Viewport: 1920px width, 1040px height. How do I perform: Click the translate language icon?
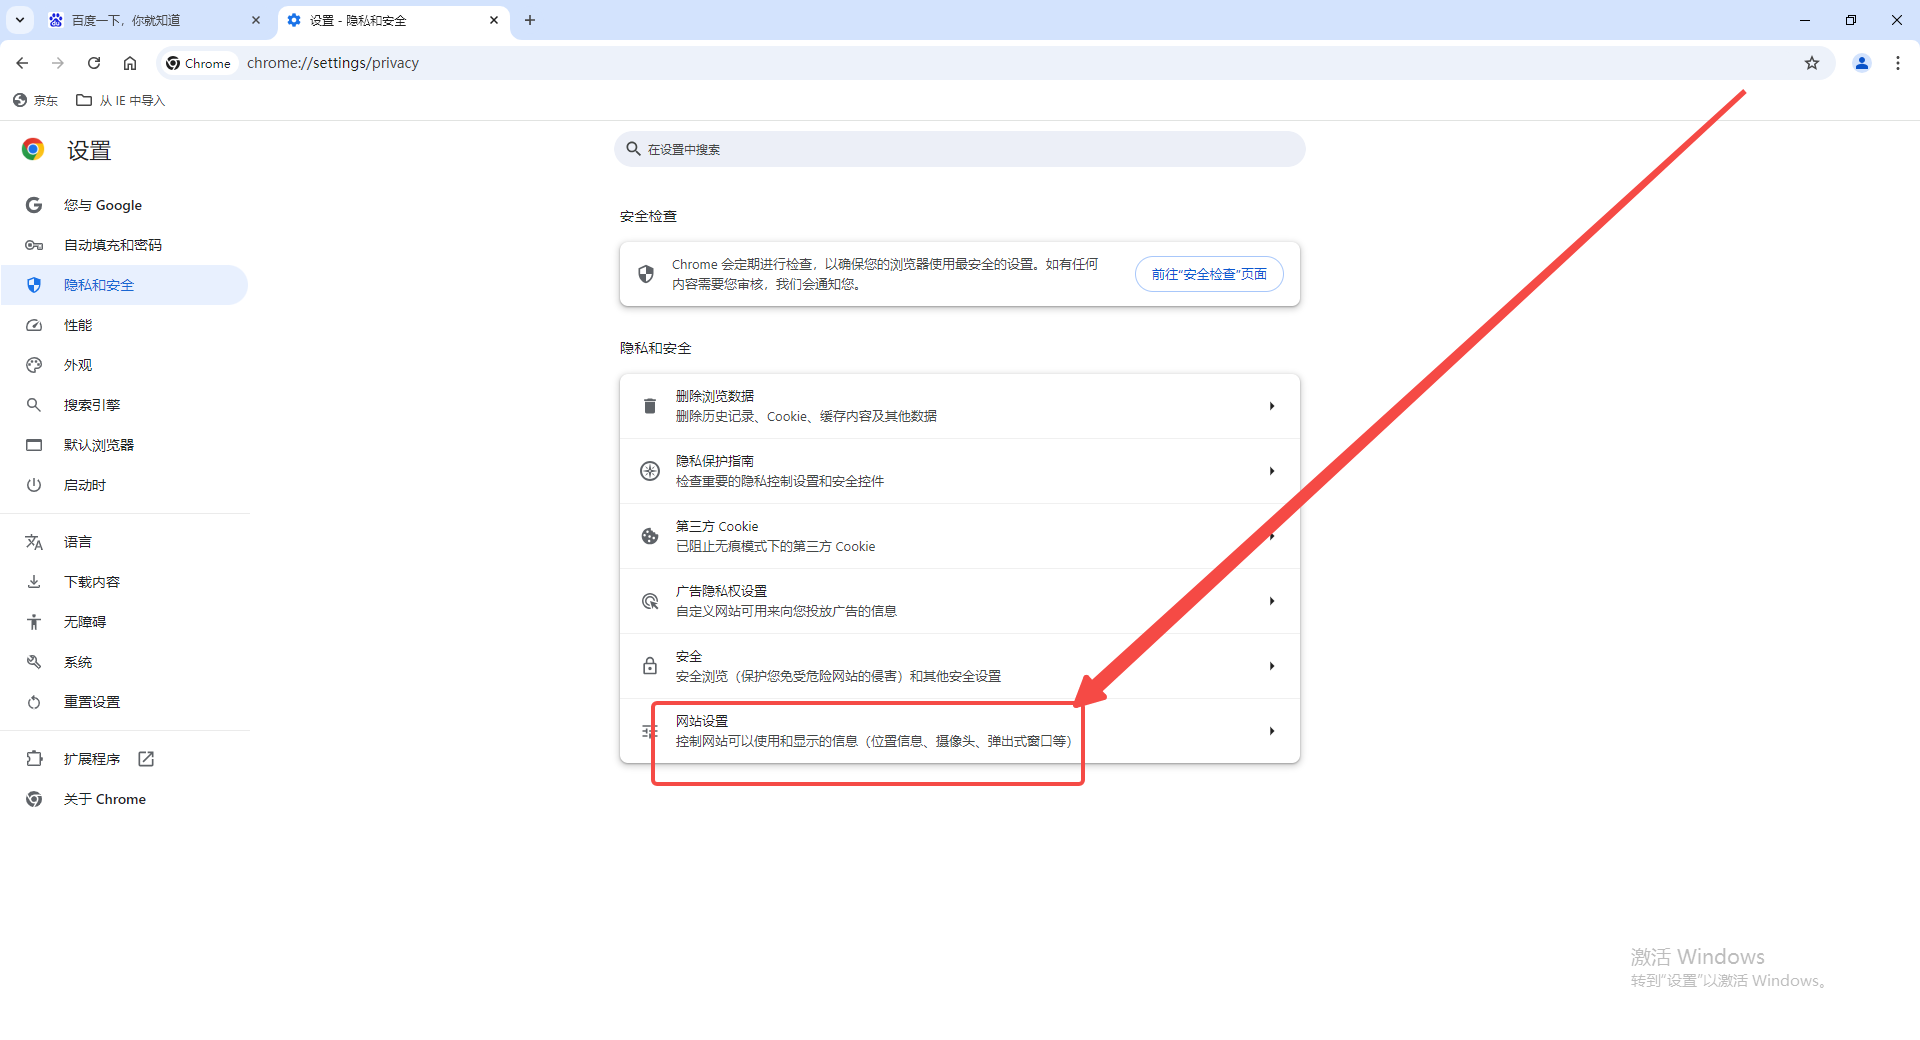pos(34,542)
